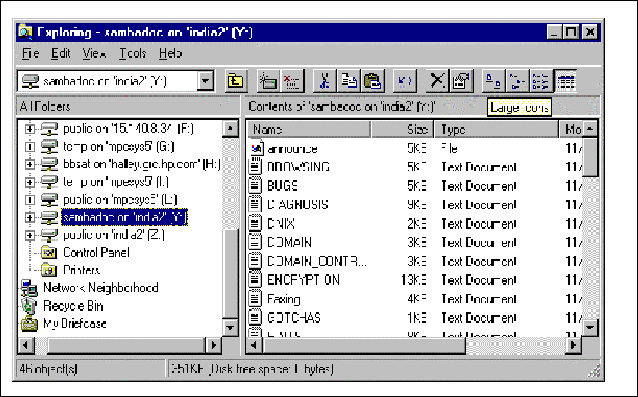638x397 pixels.
Task: Expand the bbsat on halley (H:) node
Action: (30, 164)
